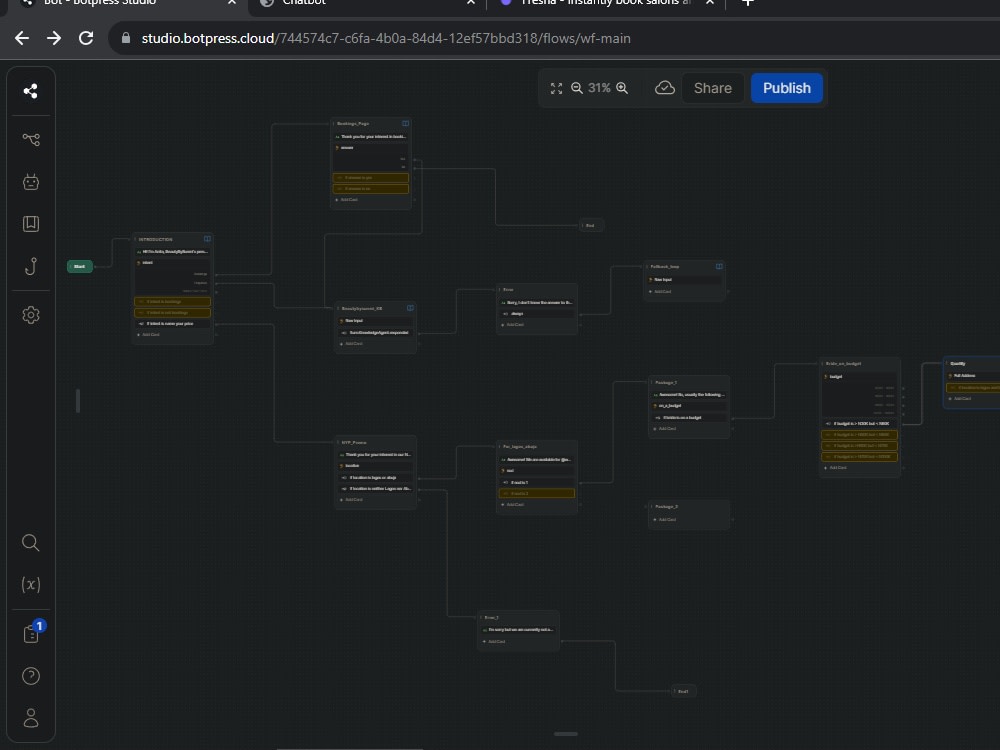Click Add Card in Package_3 node
The image size is (1000, 750).
[x=665, y=520]
